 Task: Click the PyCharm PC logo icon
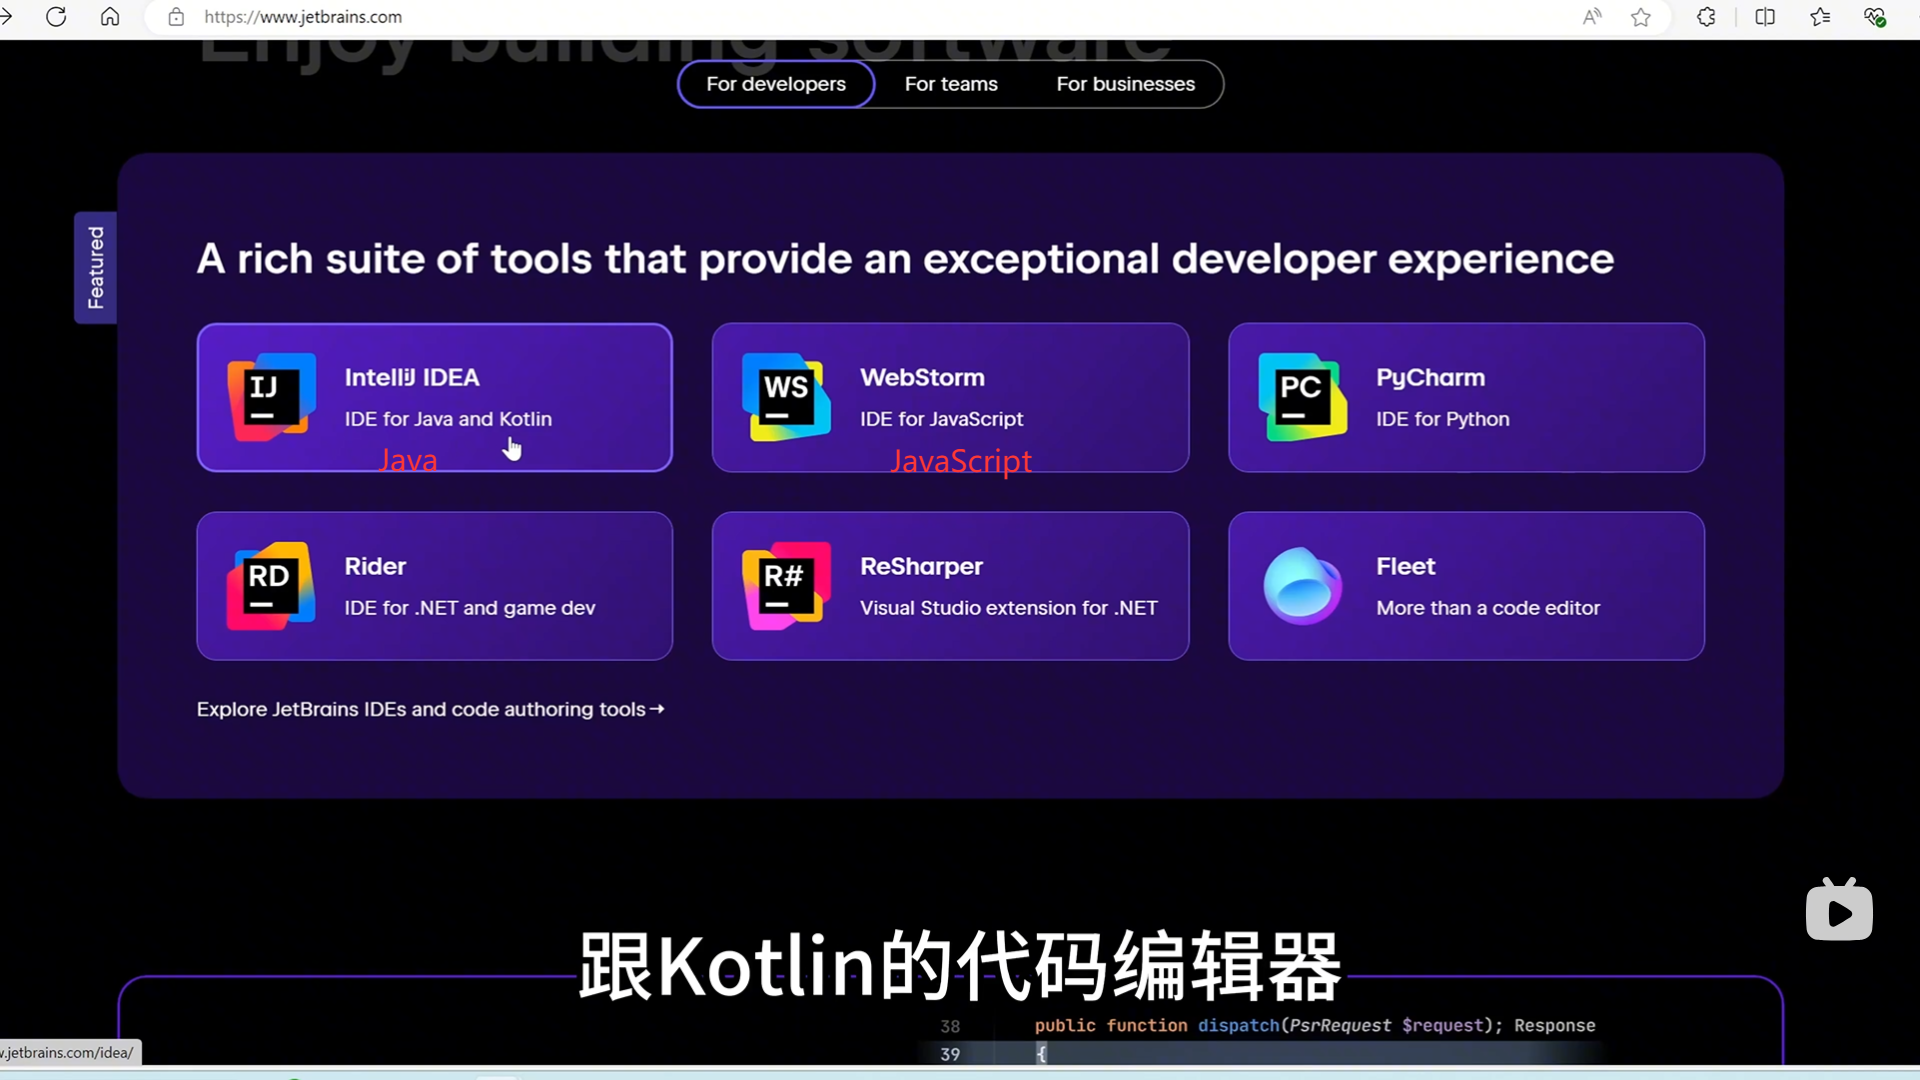click(1301, 397)
